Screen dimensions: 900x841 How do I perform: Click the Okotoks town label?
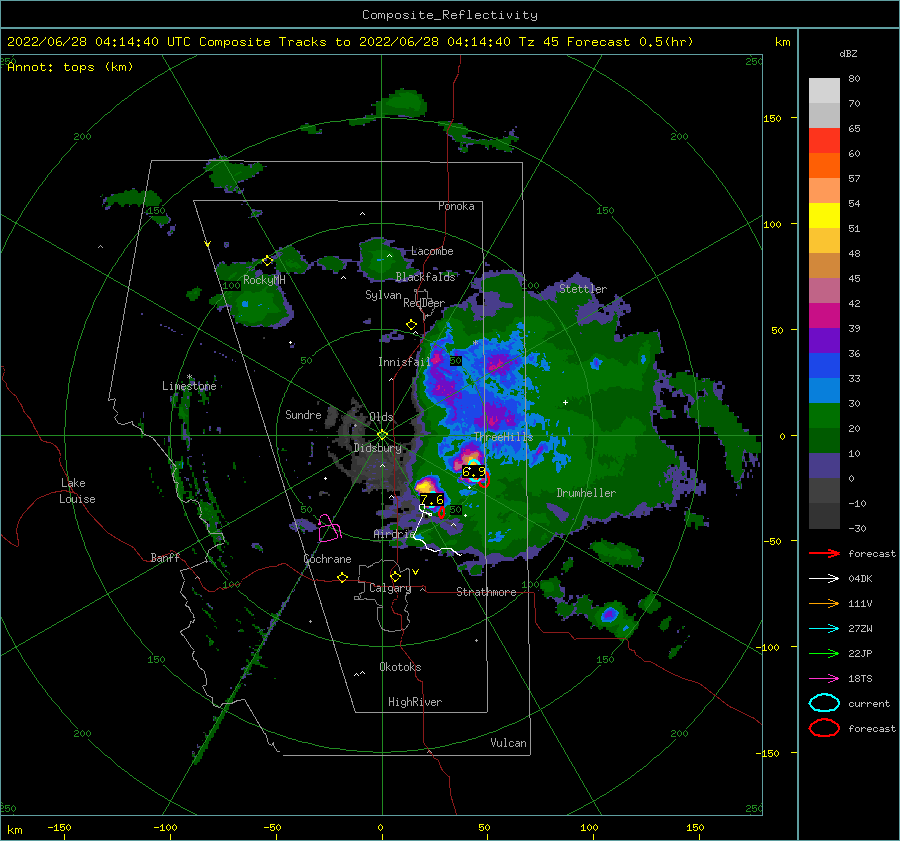point(400,667)
